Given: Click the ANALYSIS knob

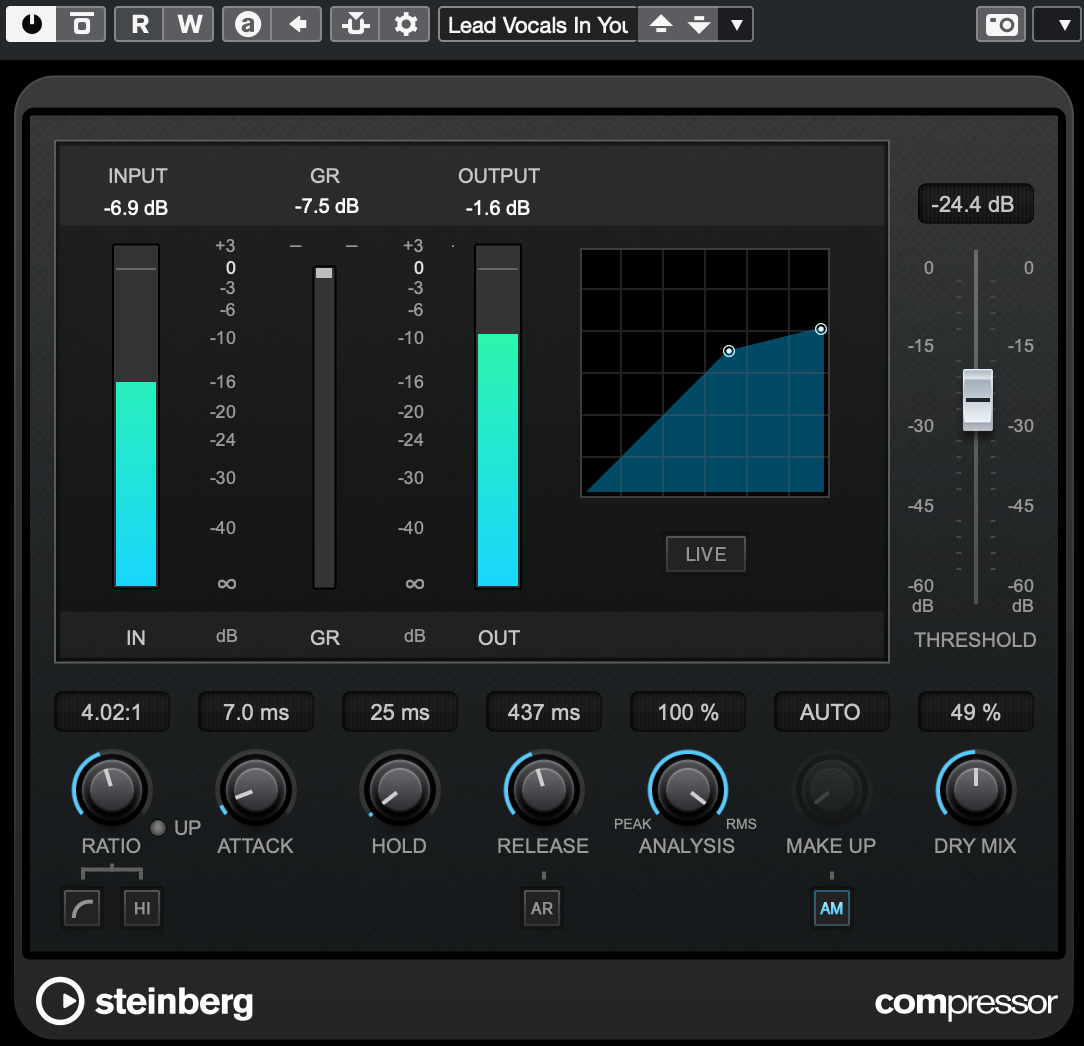Looking at the screenshot, I should pyautogui.click(x=687, y=789).
